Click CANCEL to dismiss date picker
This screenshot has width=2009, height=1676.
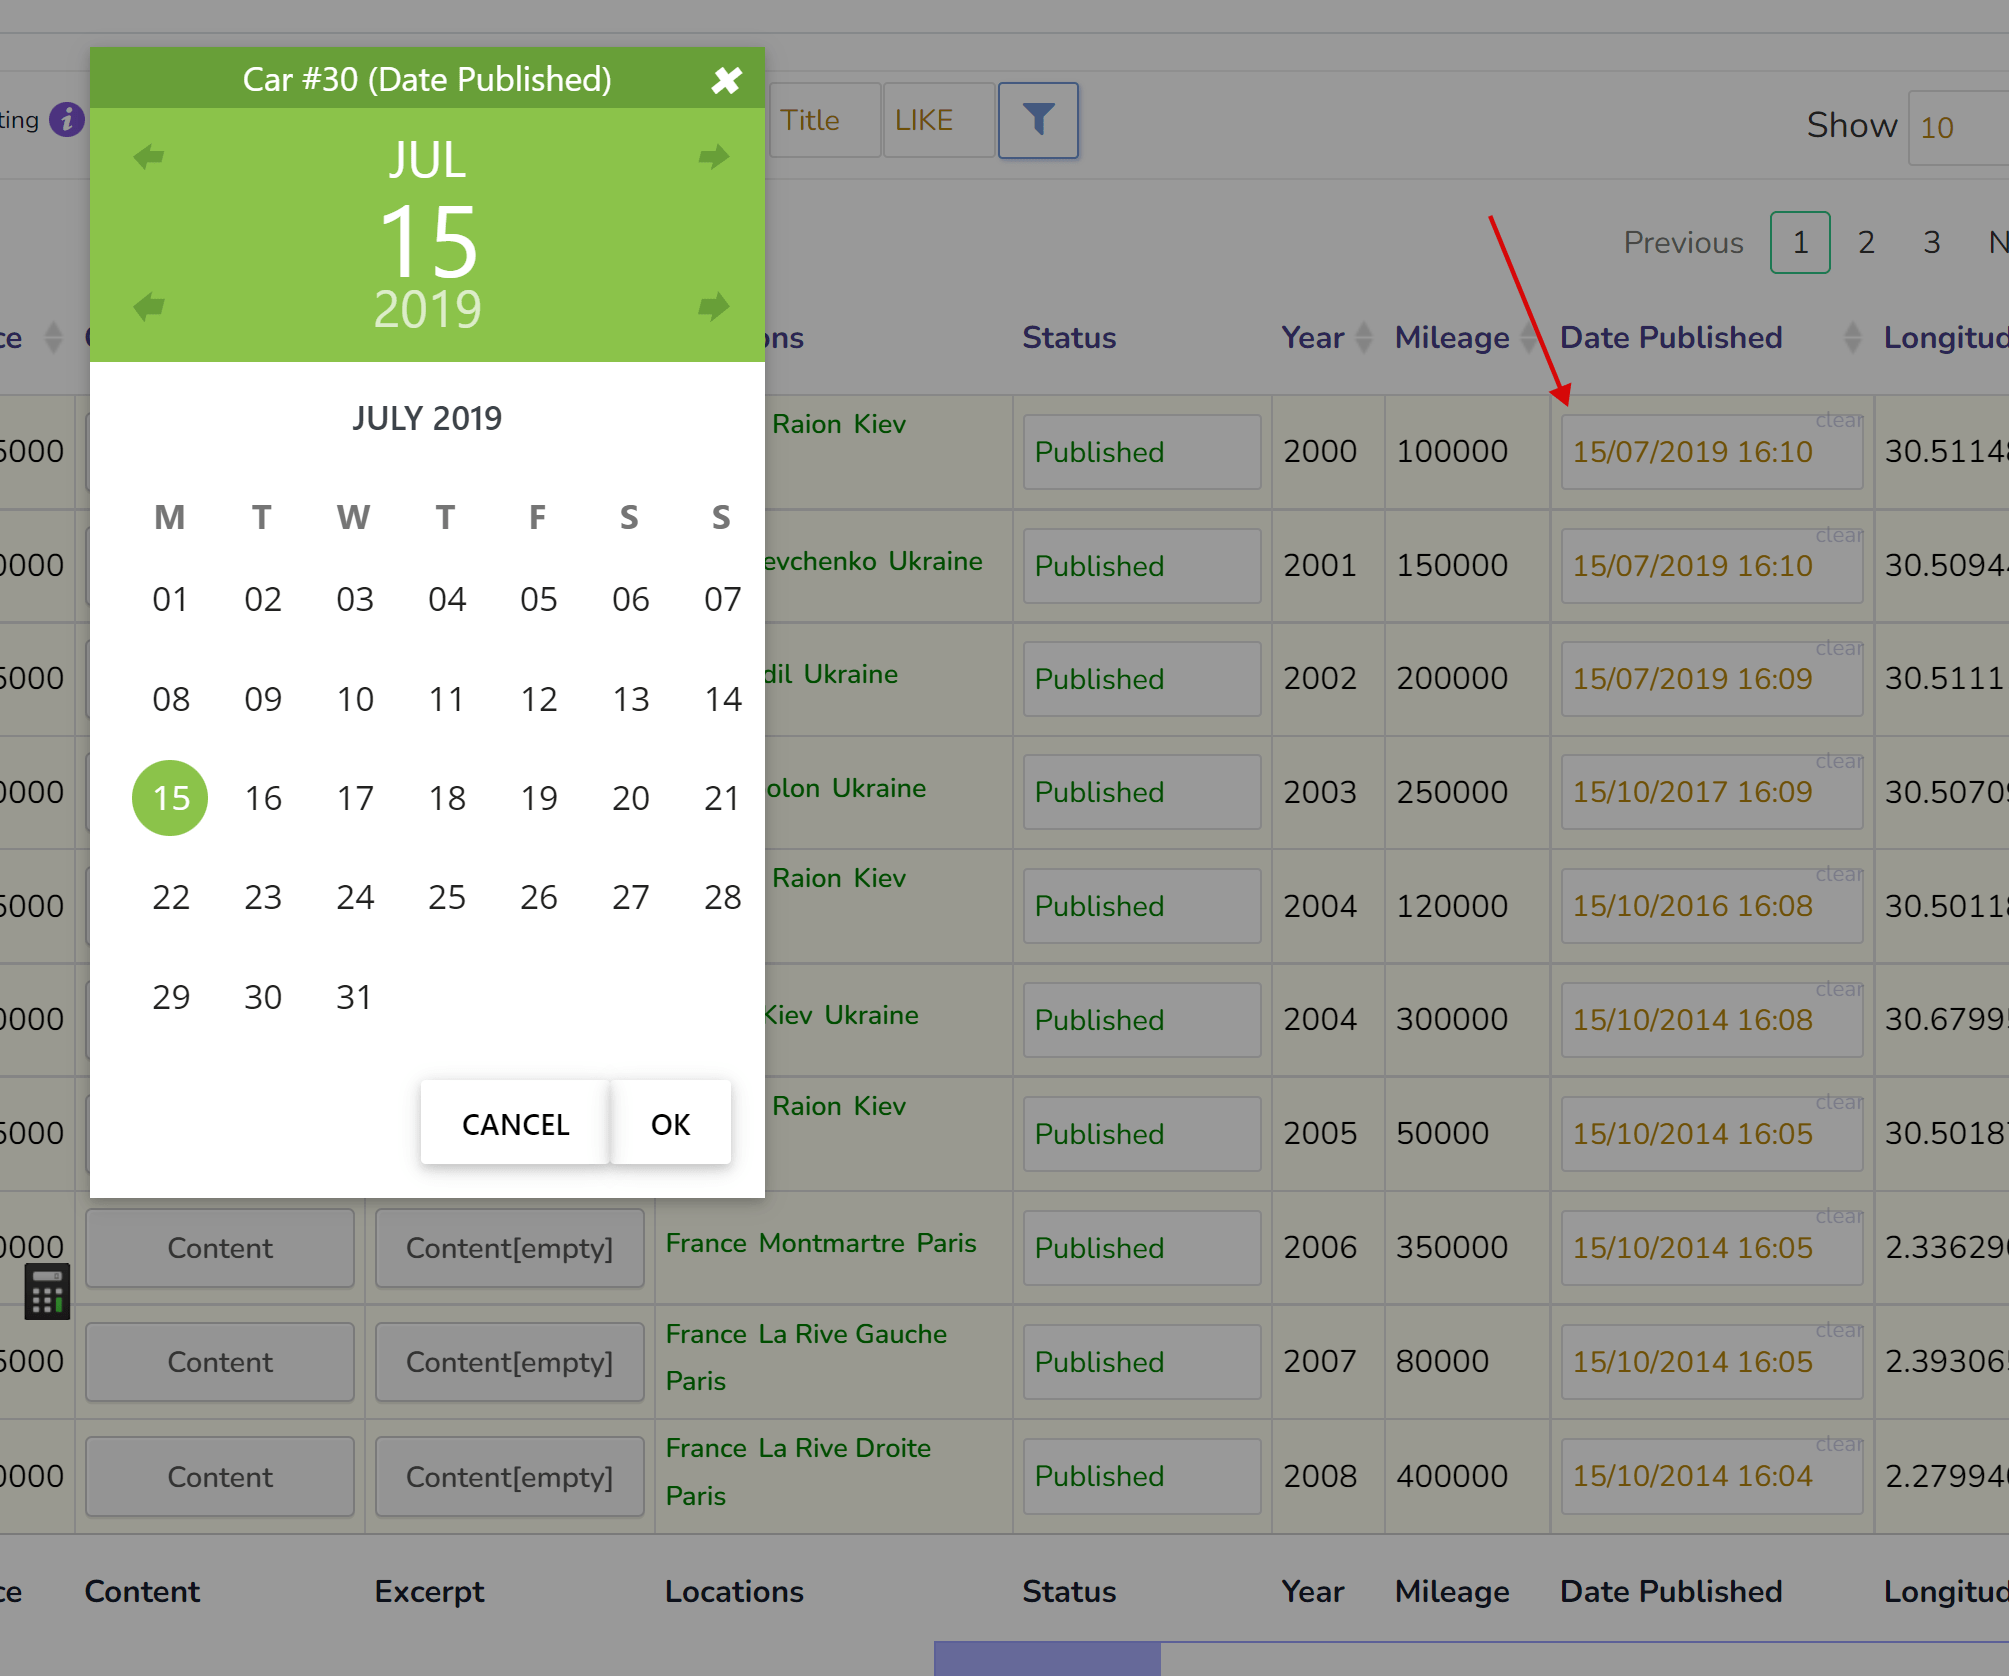[x=514, y=1122]
